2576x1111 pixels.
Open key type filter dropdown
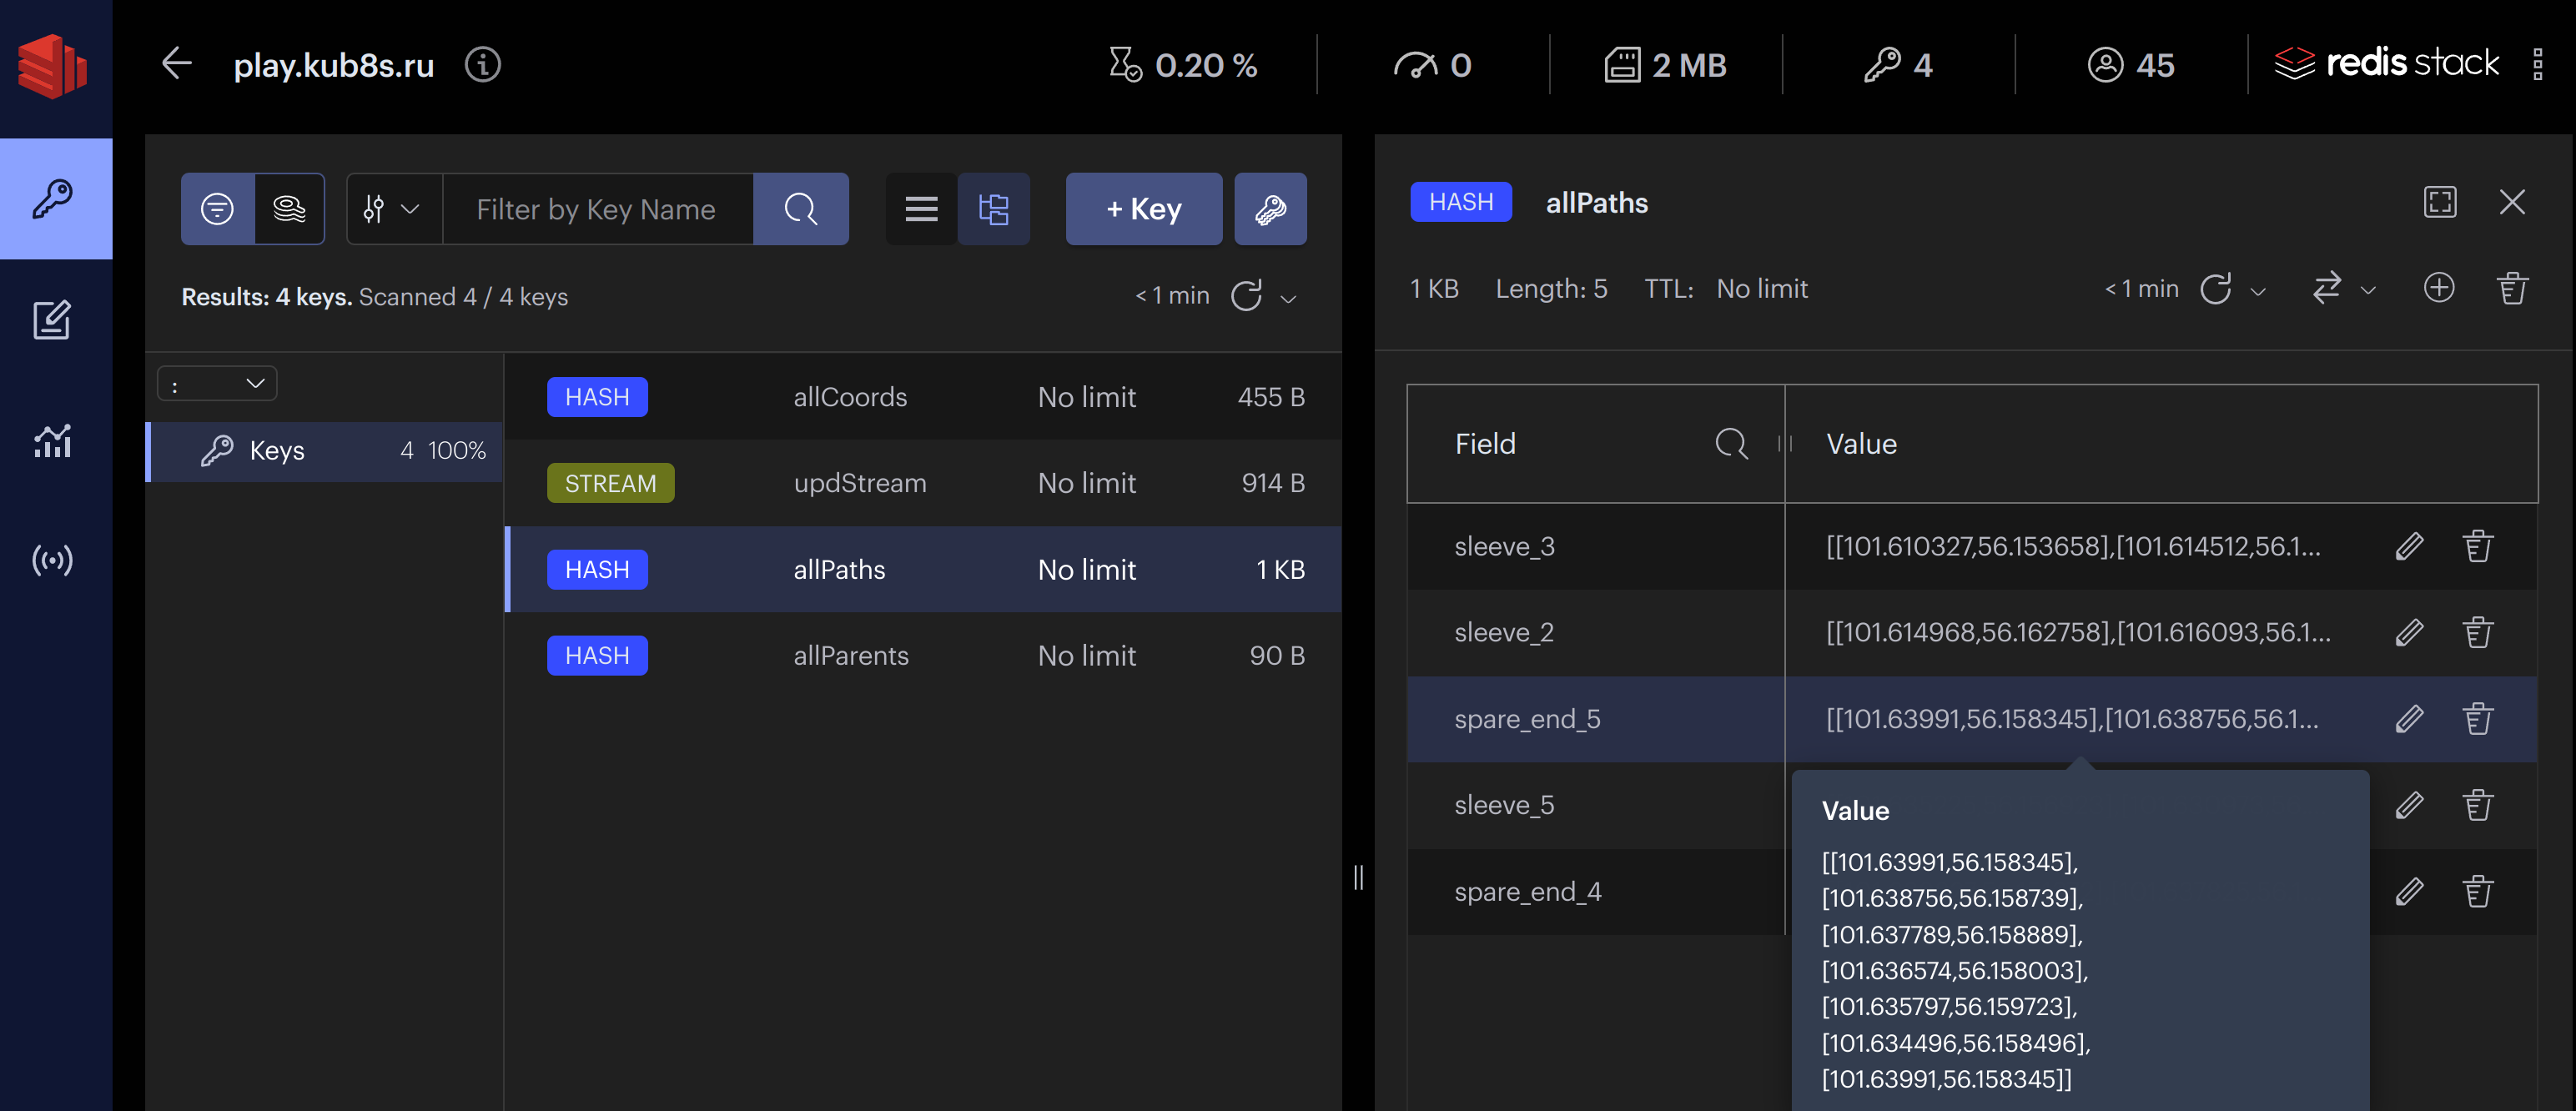click(394, 208)
